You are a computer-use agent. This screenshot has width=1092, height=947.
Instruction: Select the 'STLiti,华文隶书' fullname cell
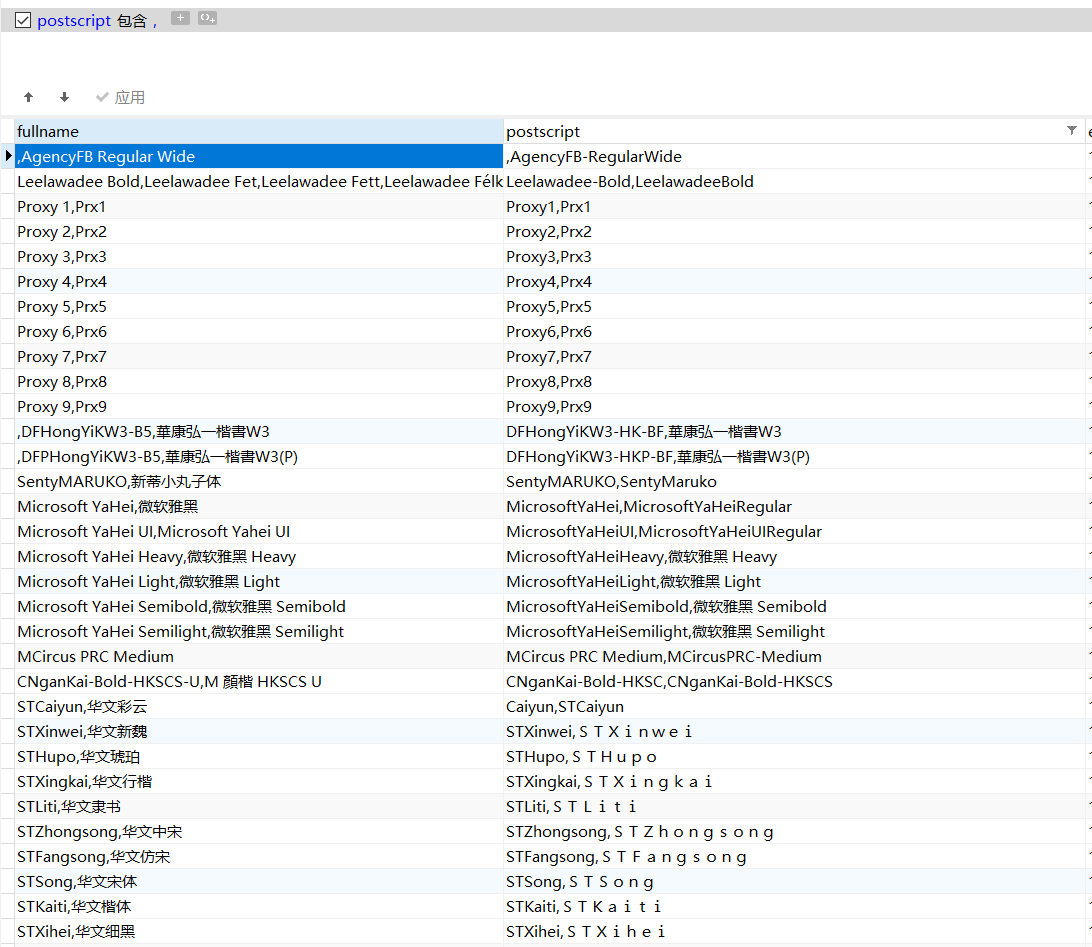(x=258, y=808)
